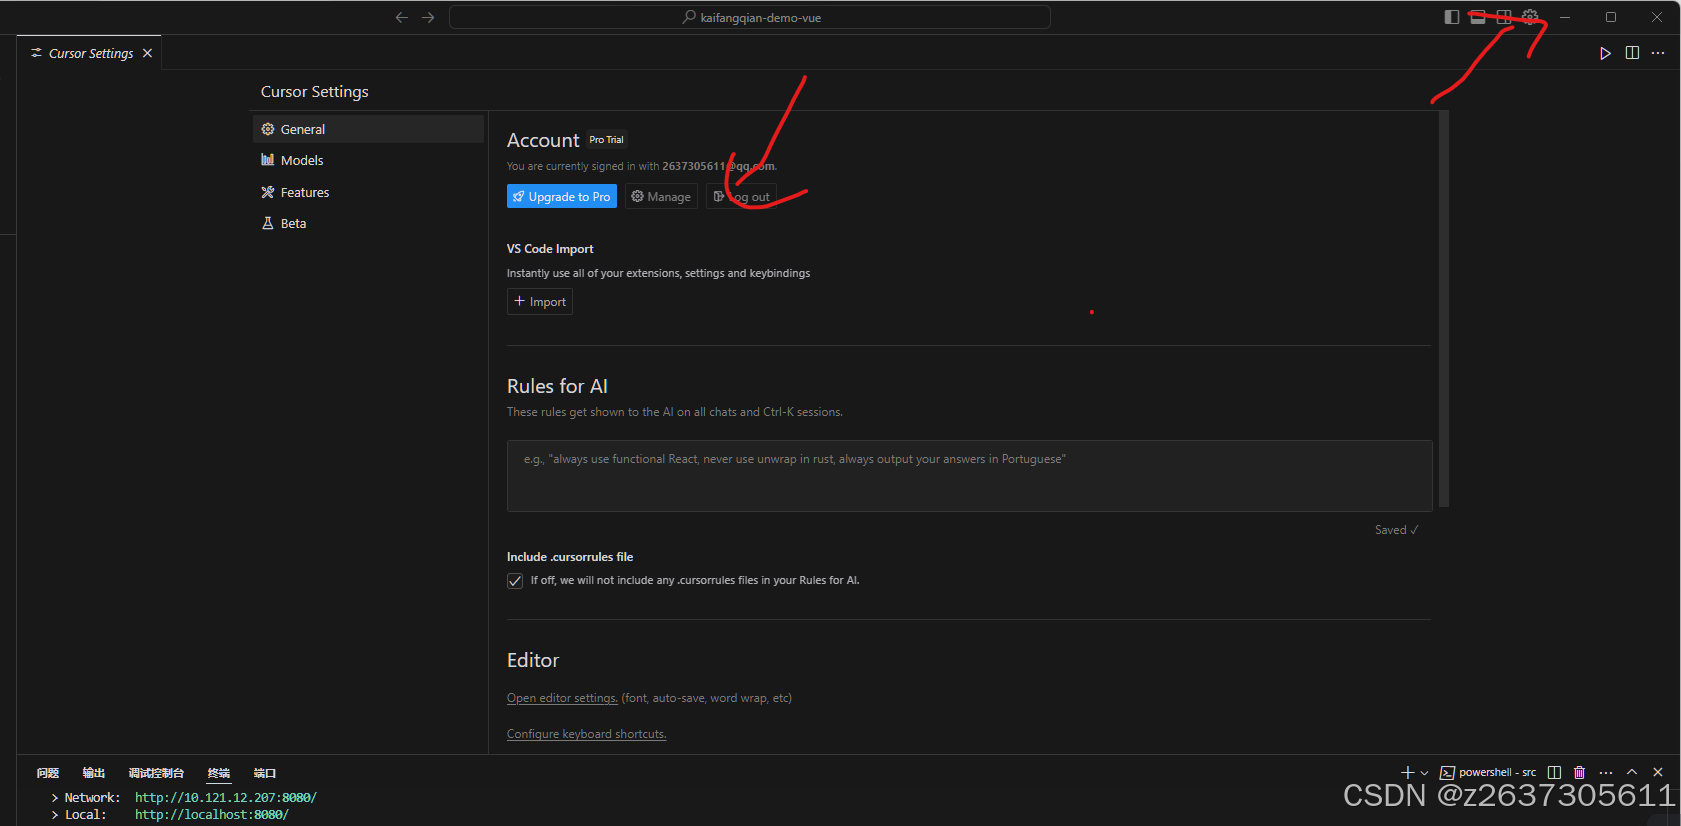
Task: Open terminal panel ellipsis menu
Action: tap(1606, 773)
